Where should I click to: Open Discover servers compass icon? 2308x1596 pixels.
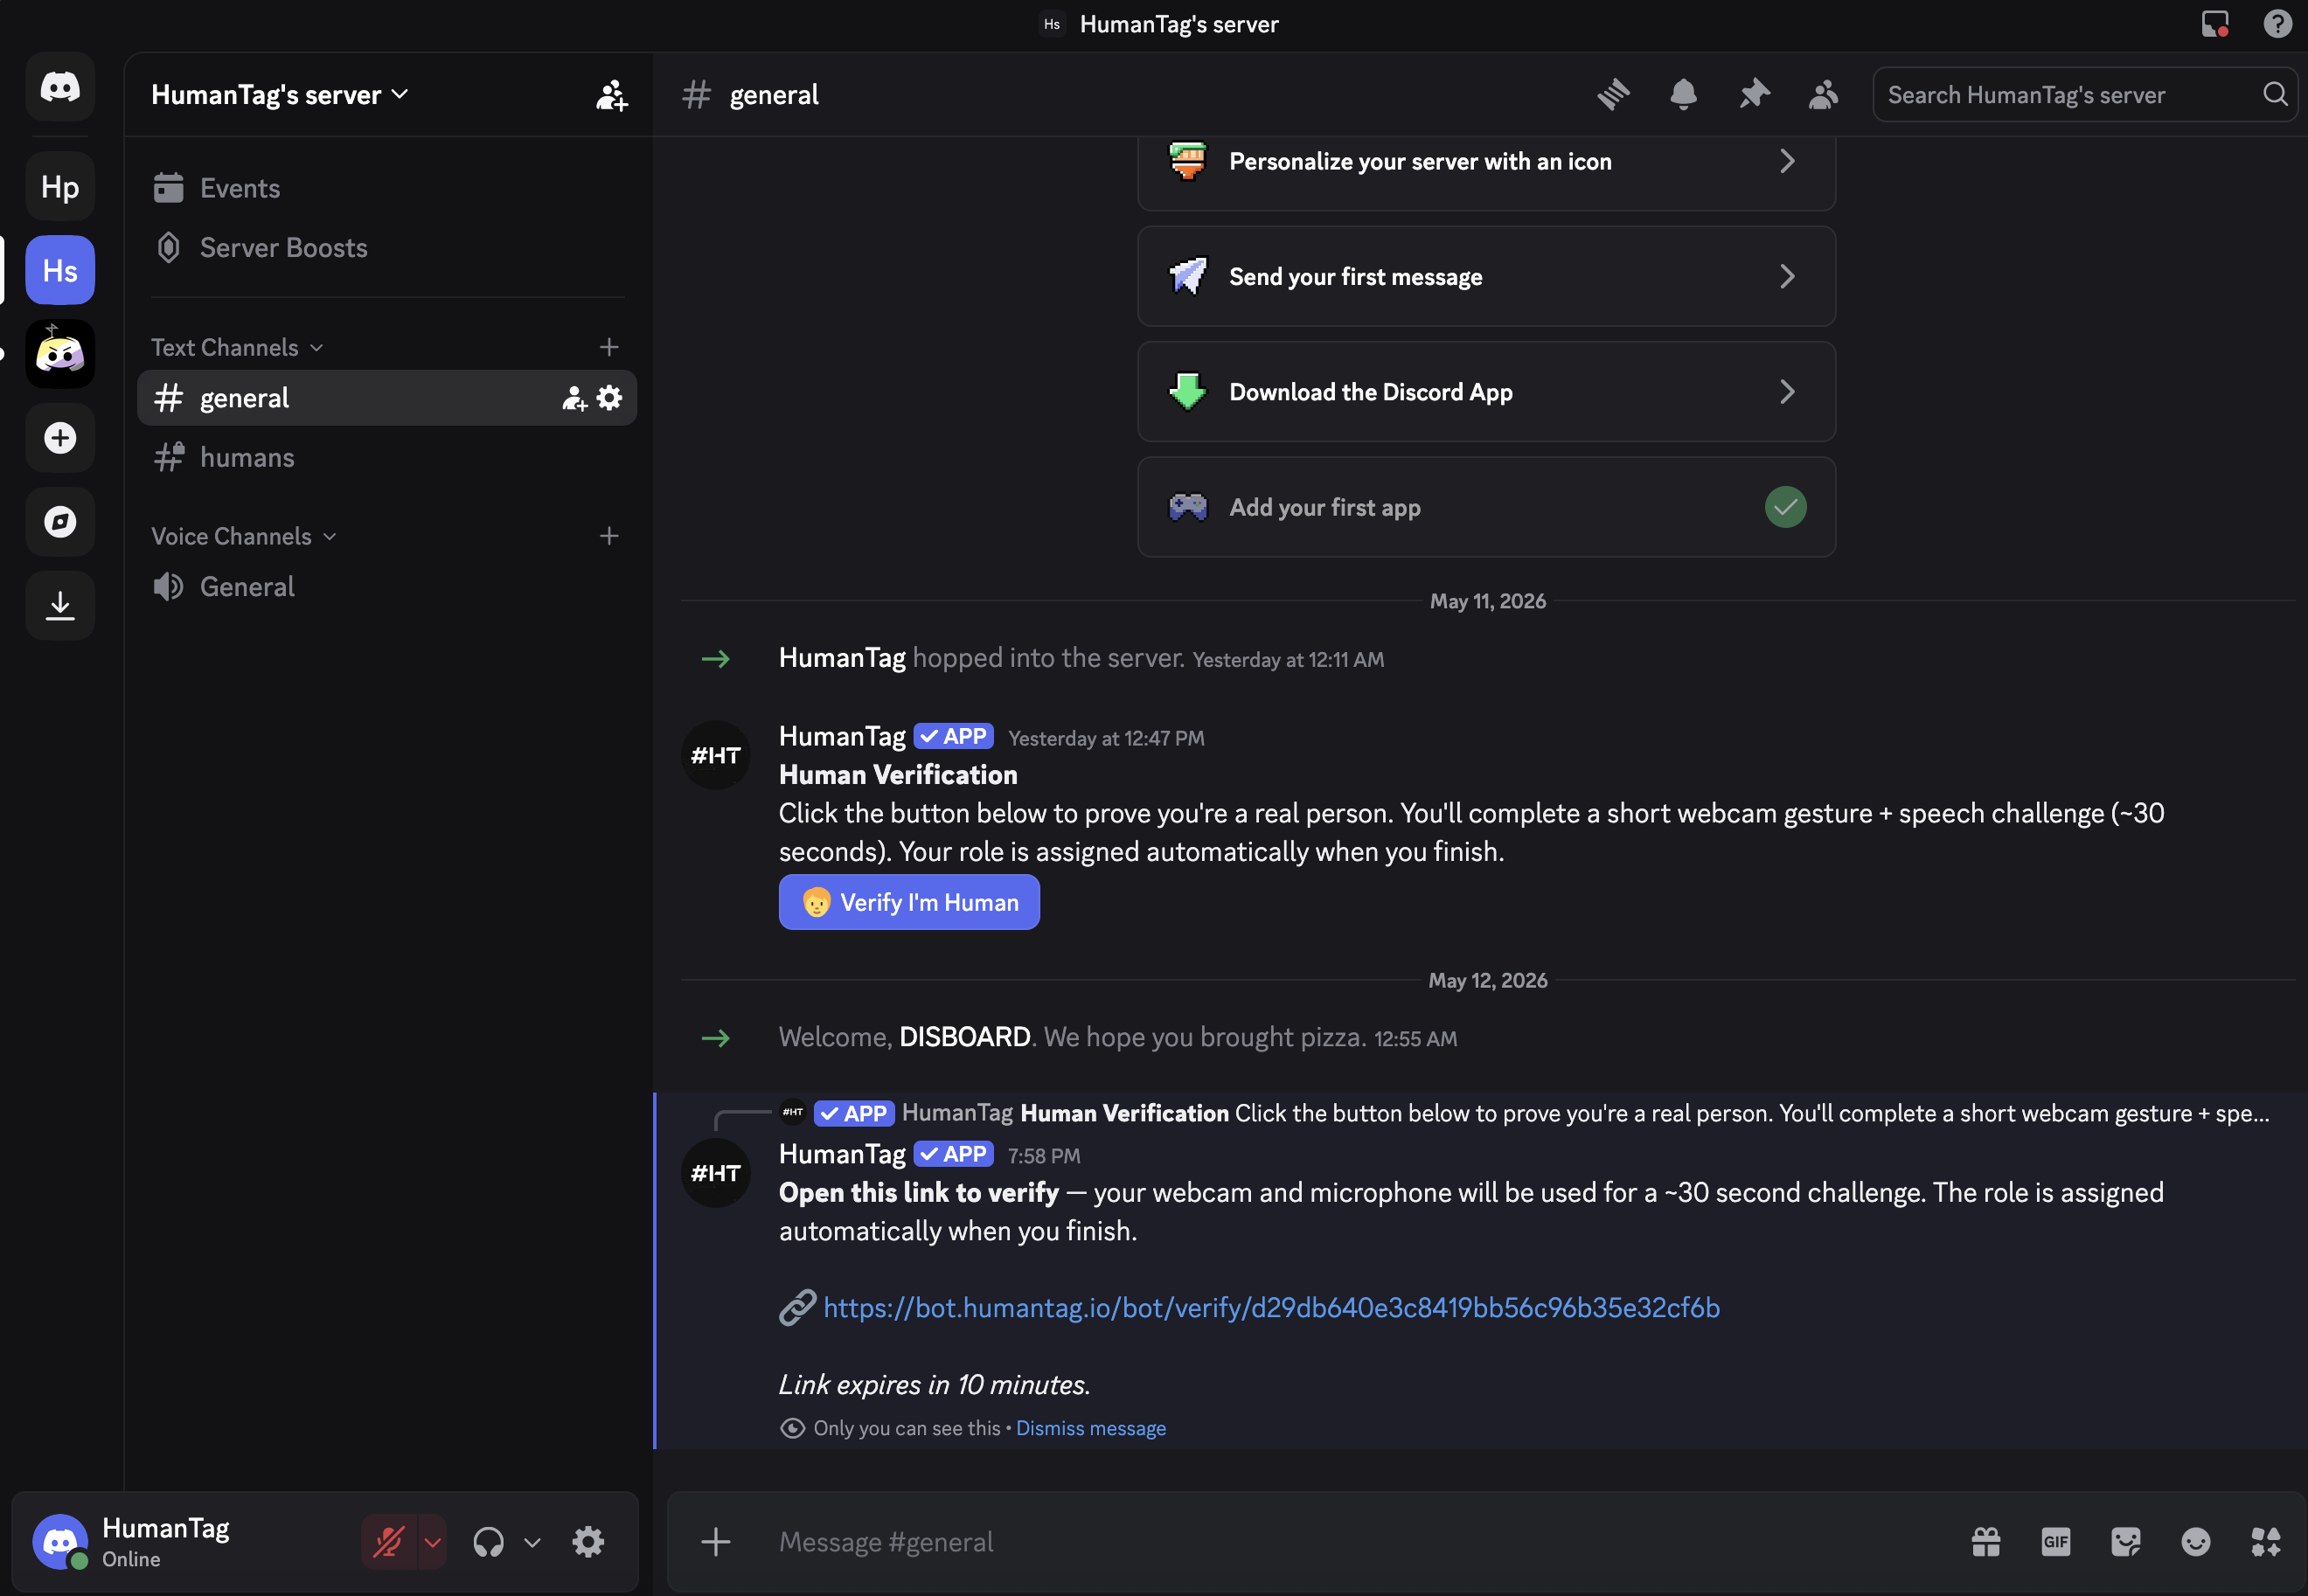60,522
